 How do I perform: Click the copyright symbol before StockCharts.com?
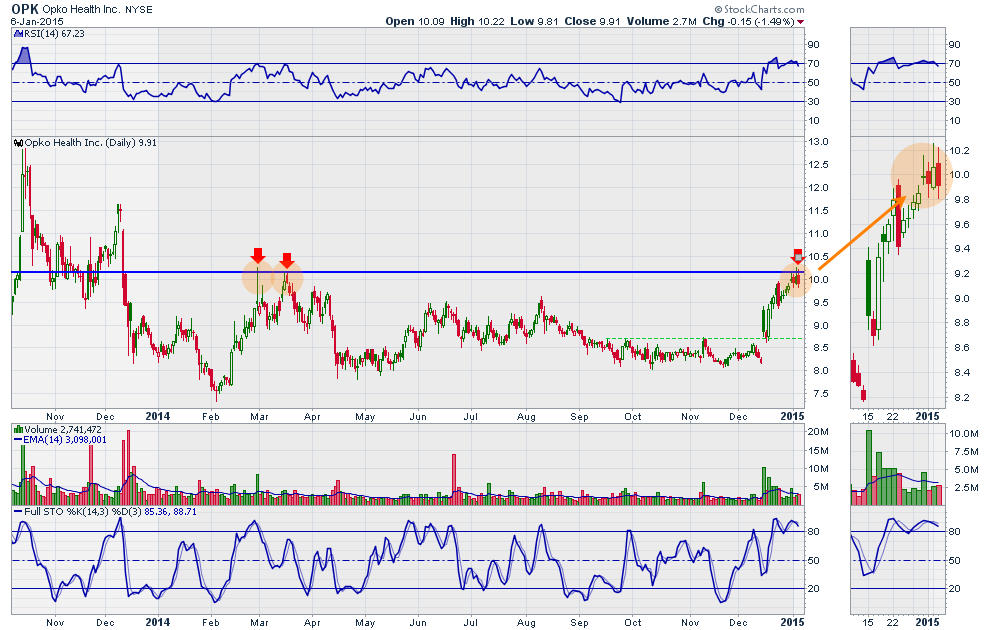pos(719,9)
